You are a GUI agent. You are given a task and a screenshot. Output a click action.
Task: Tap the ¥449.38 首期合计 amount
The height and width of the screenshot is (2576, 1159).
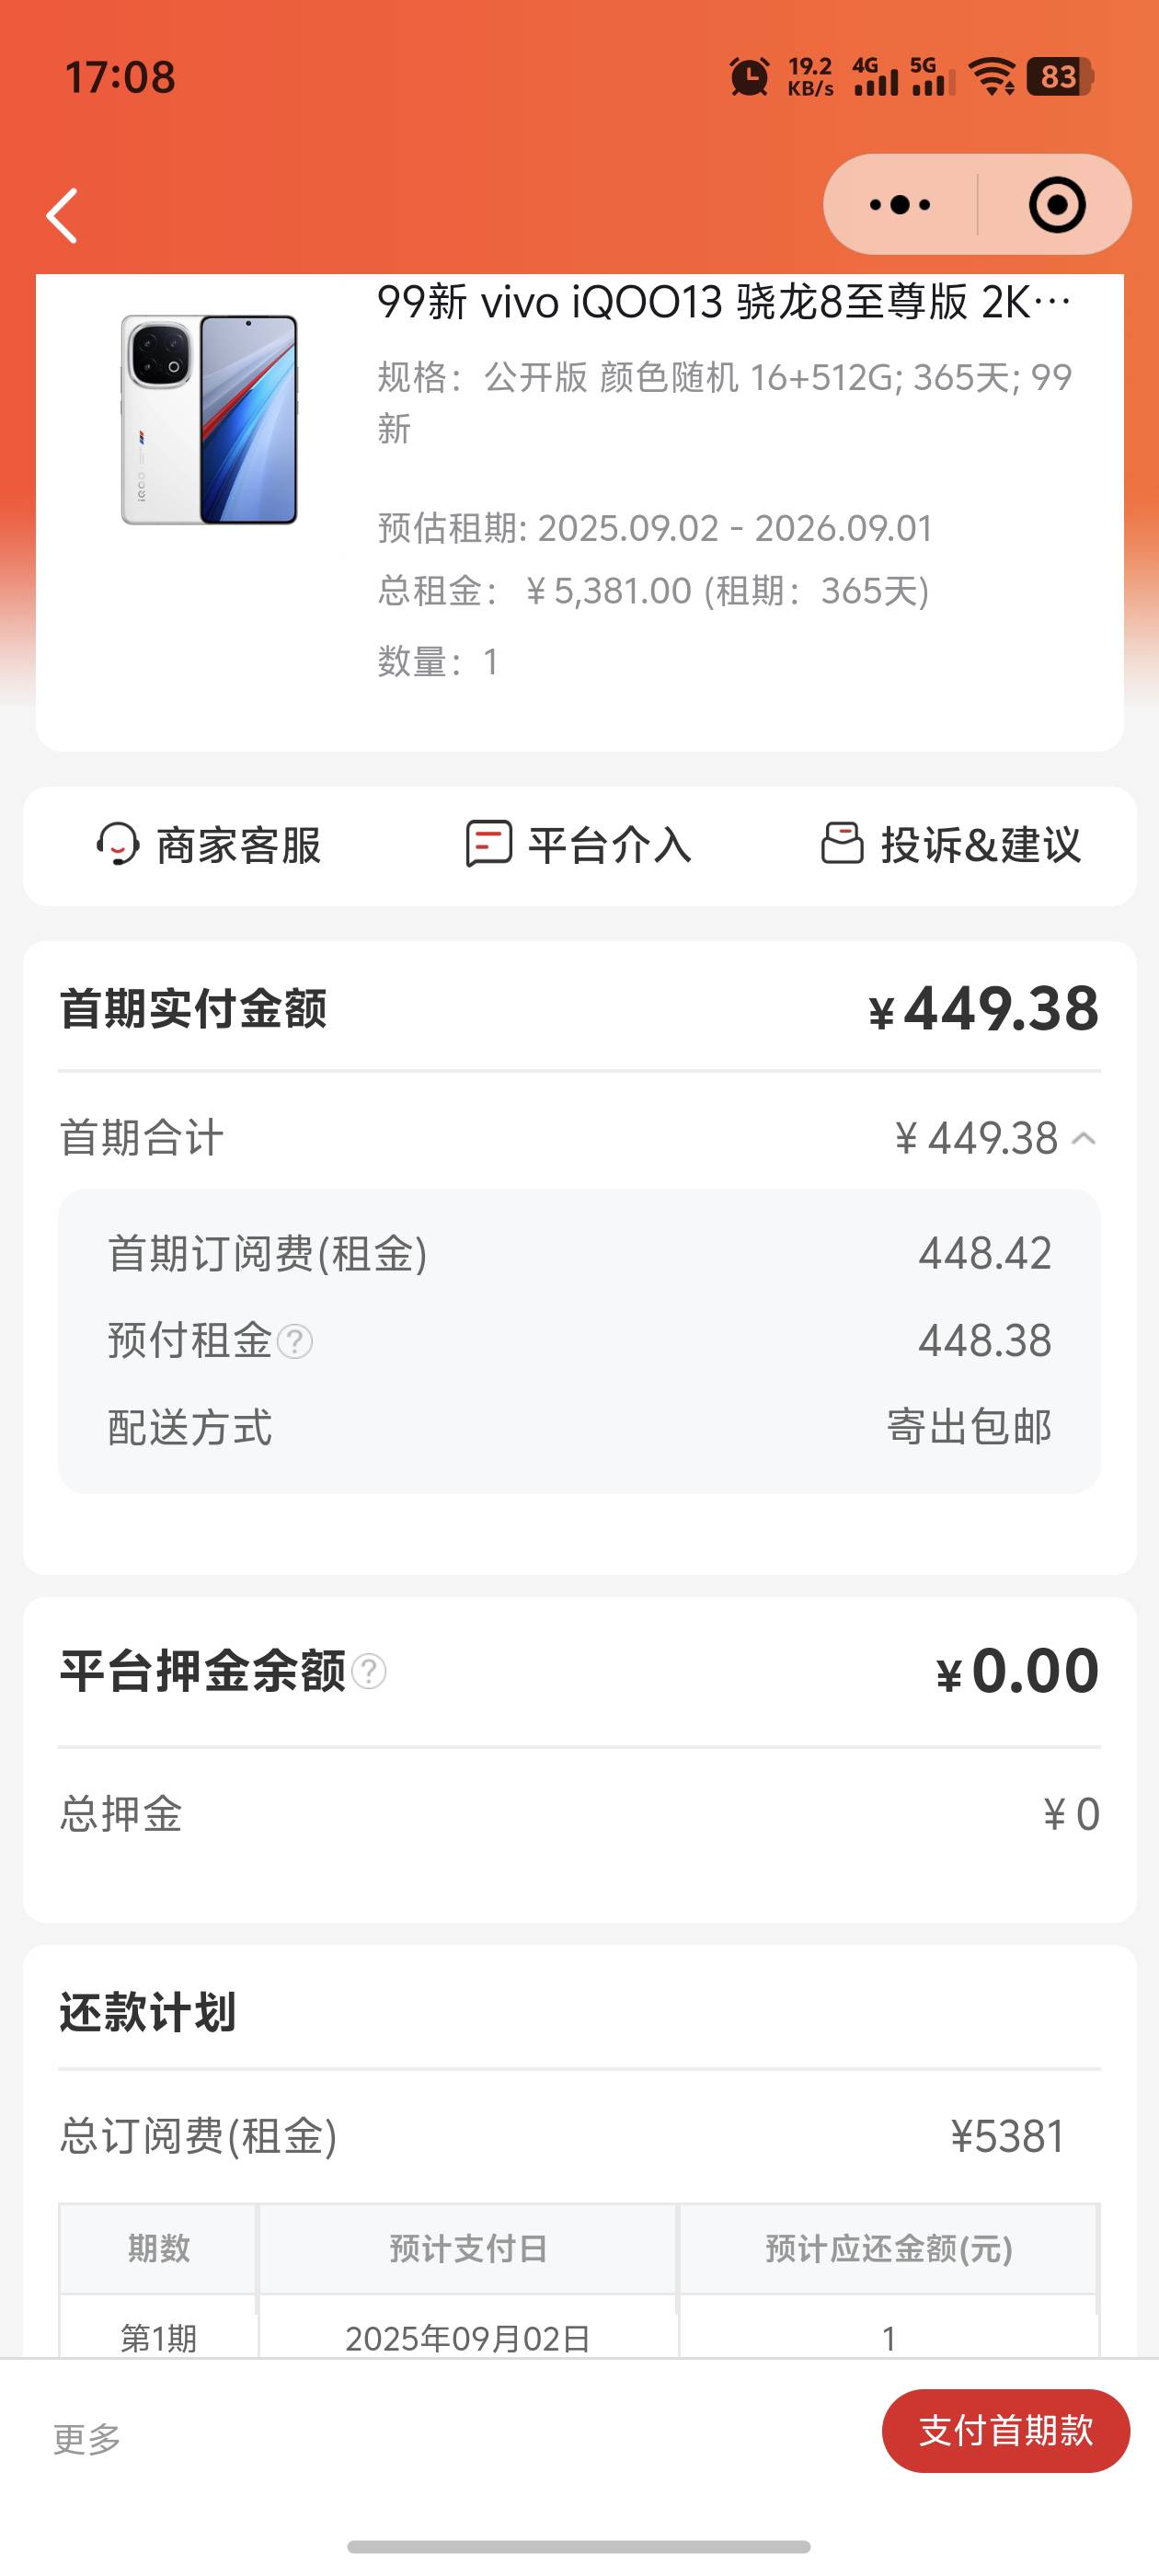tap(976, 1139)
